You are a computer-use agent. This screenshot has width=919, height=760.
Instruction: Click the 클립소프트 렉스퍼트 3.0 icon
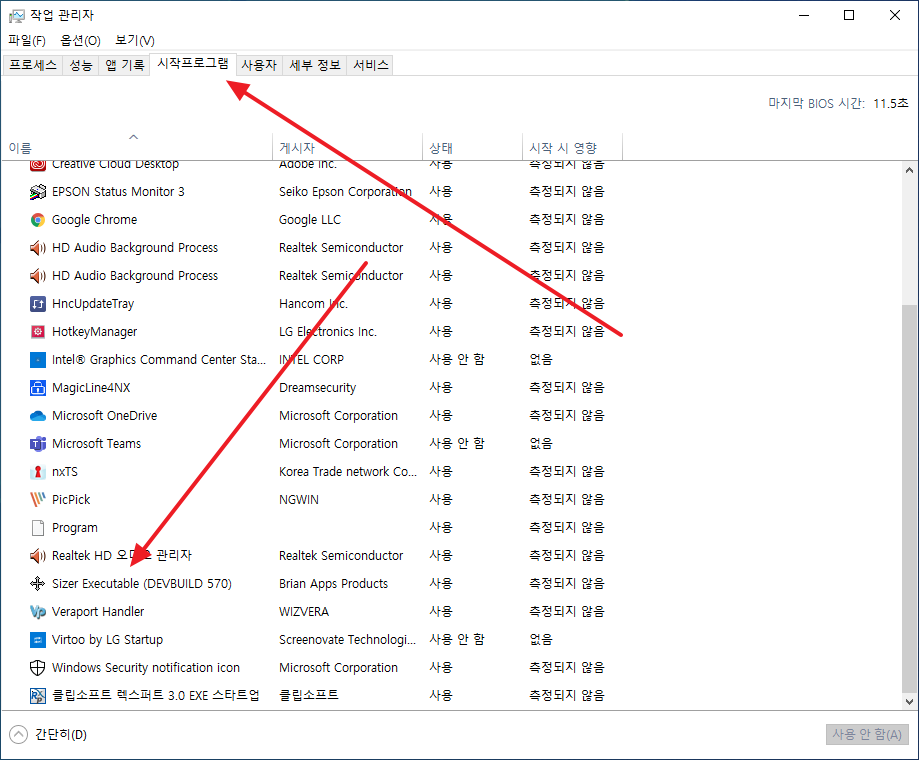[x=38, y=696]
